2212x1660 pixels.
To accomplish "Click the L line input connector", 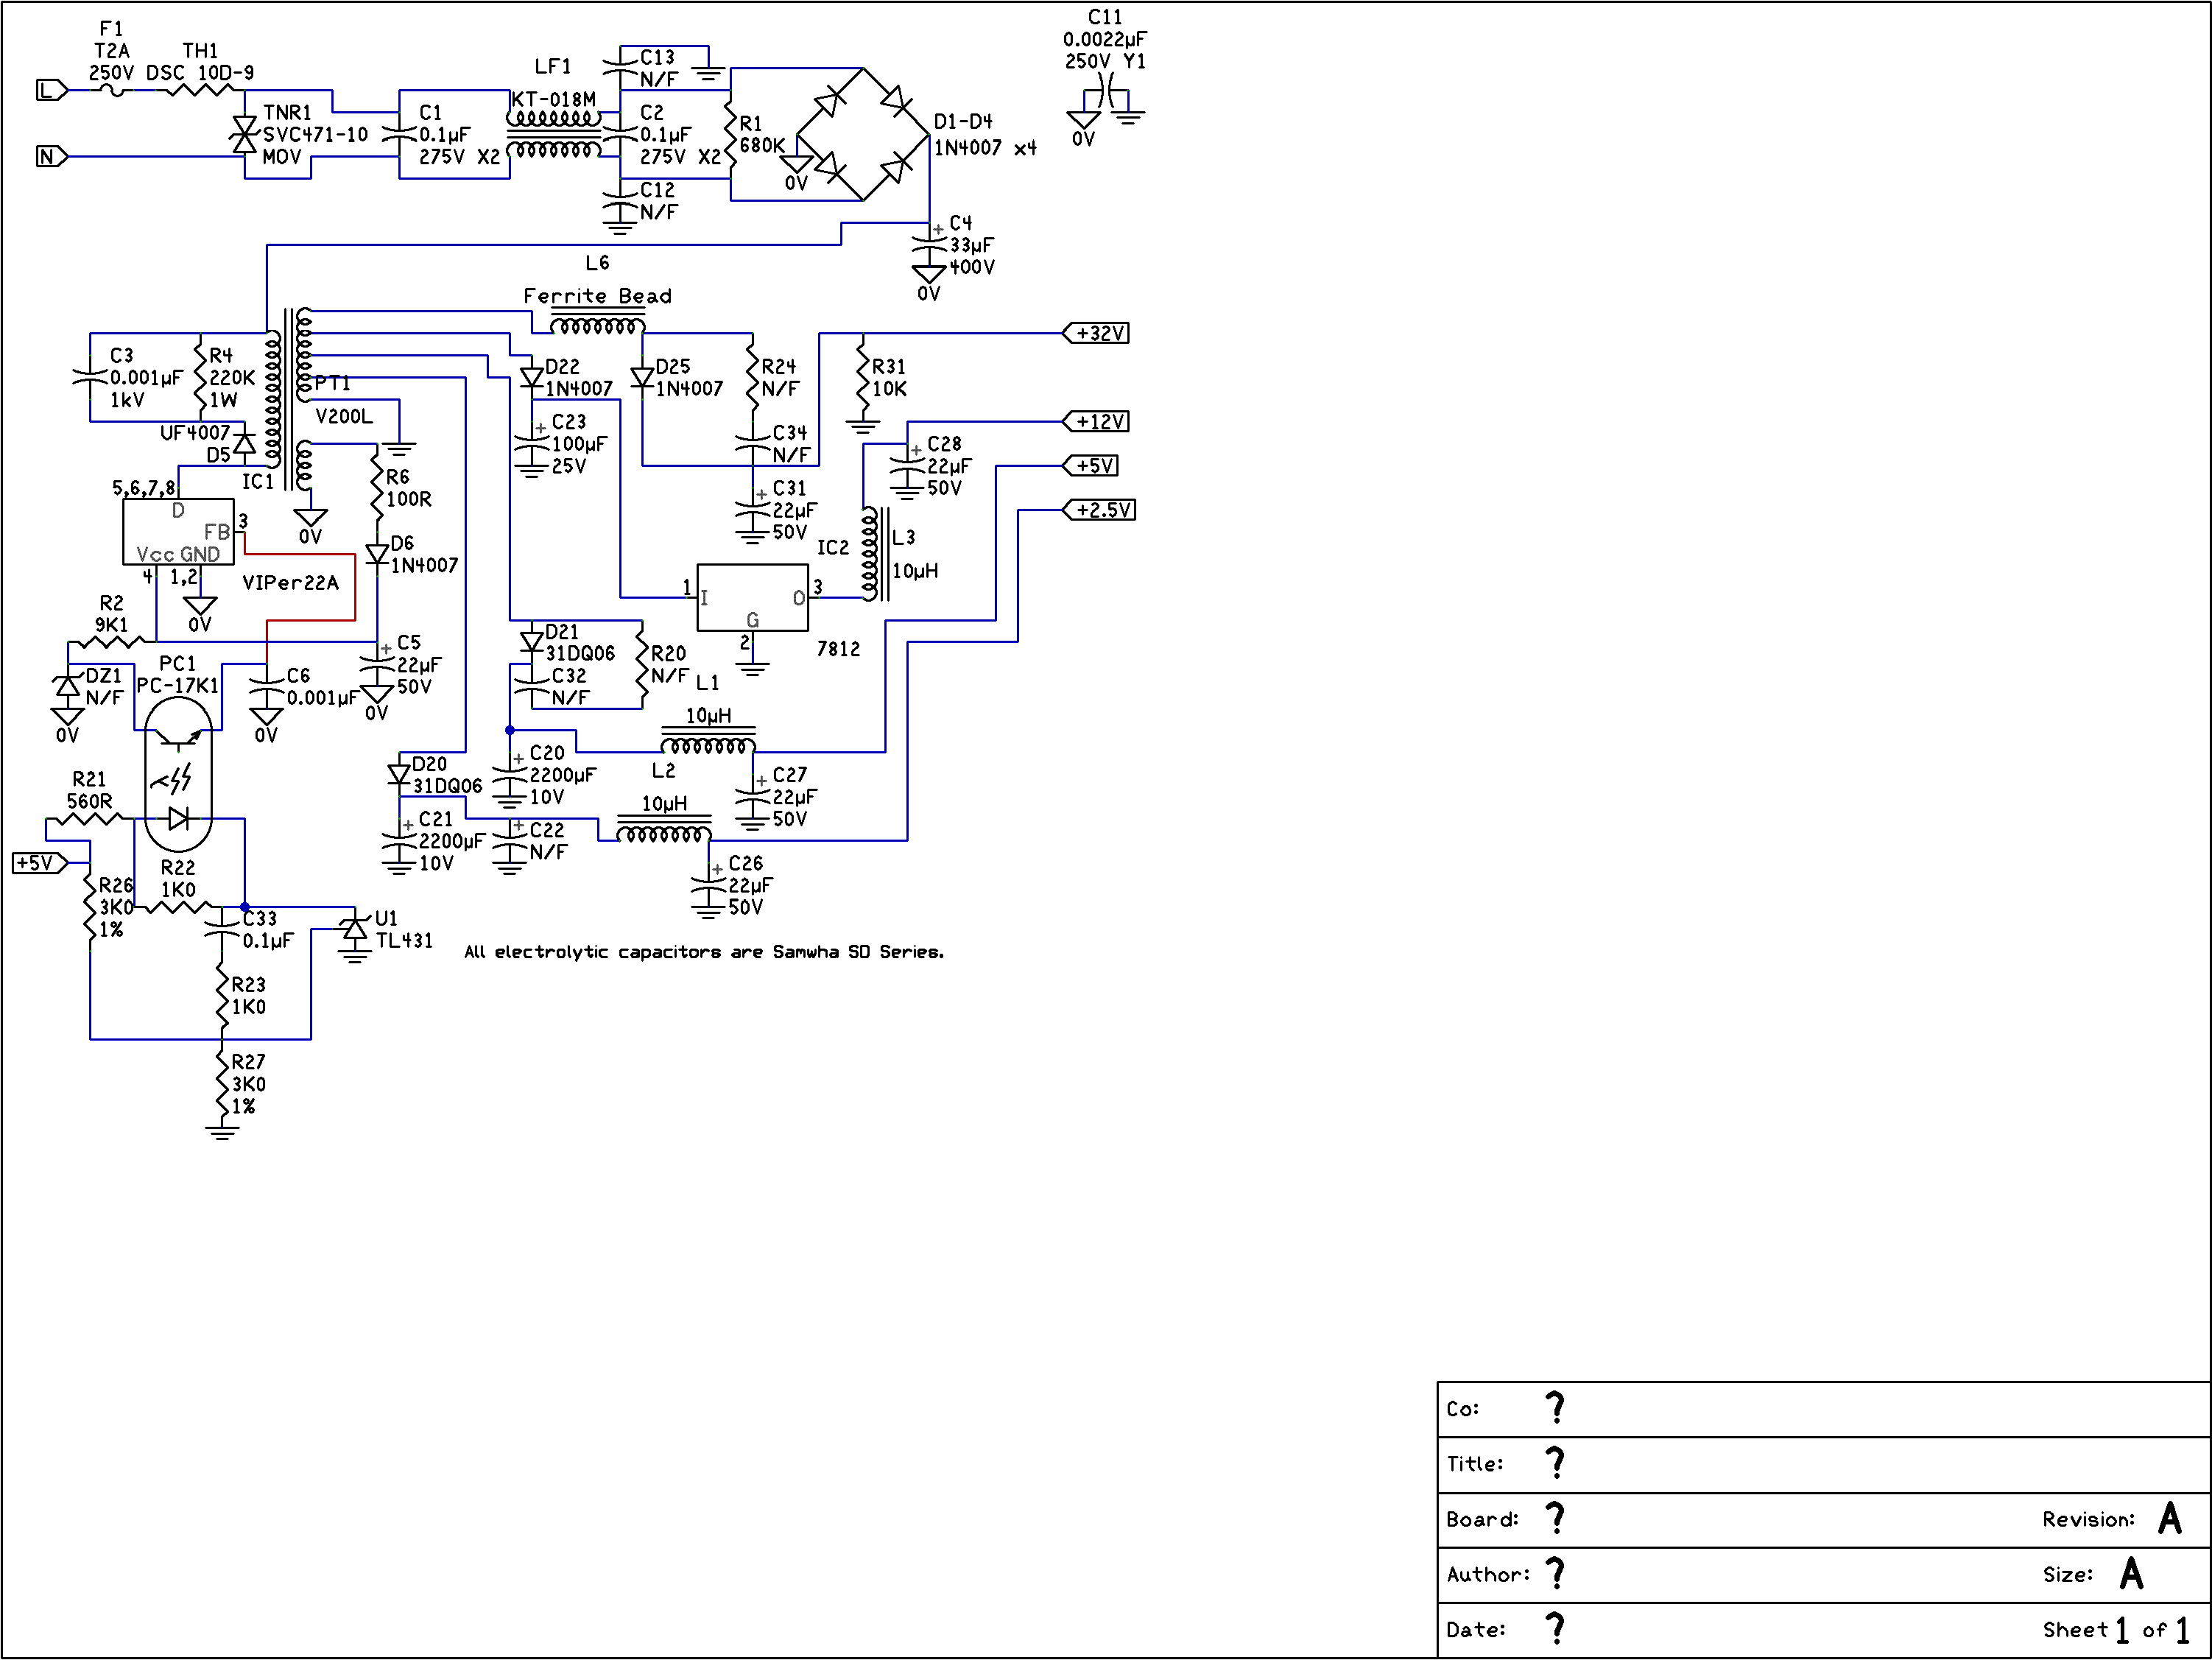I will pyautogui.click(x=52, y=90).
